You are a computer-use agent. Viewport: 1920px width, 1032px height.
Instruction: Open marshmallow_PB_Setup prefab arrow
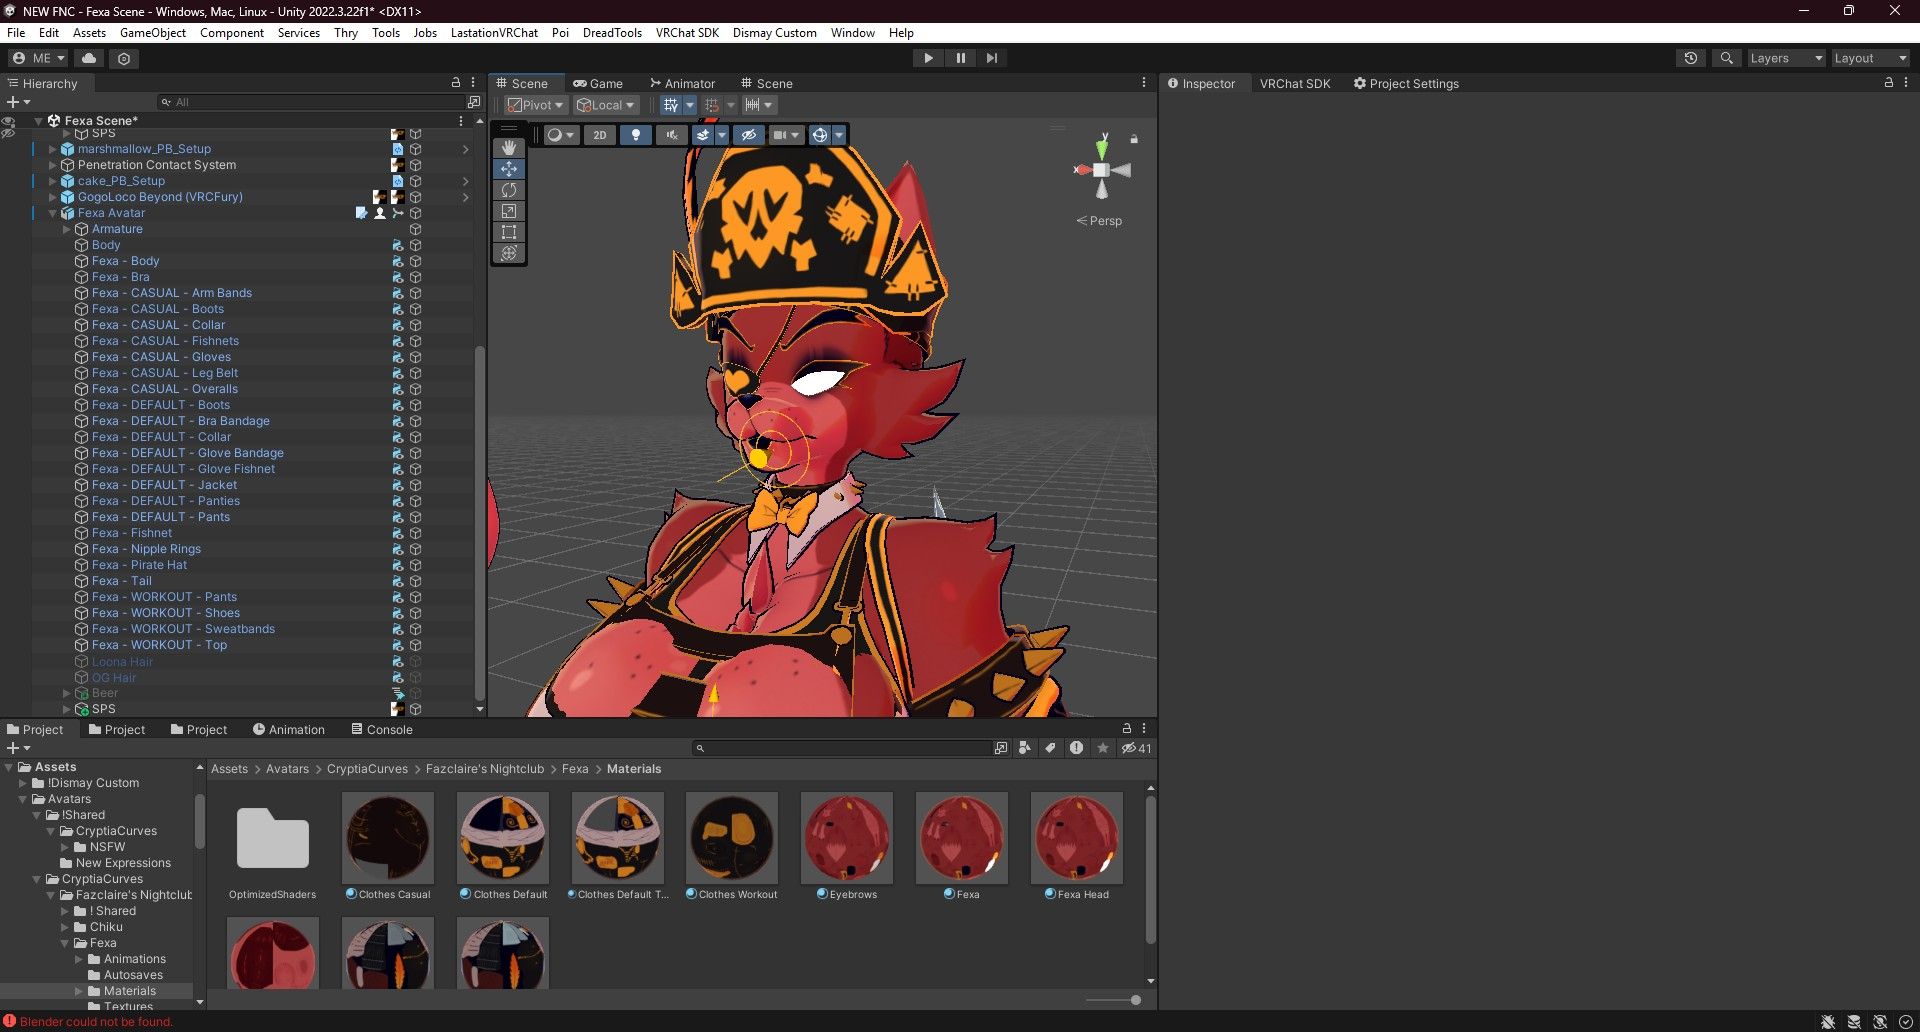(466, 149)
